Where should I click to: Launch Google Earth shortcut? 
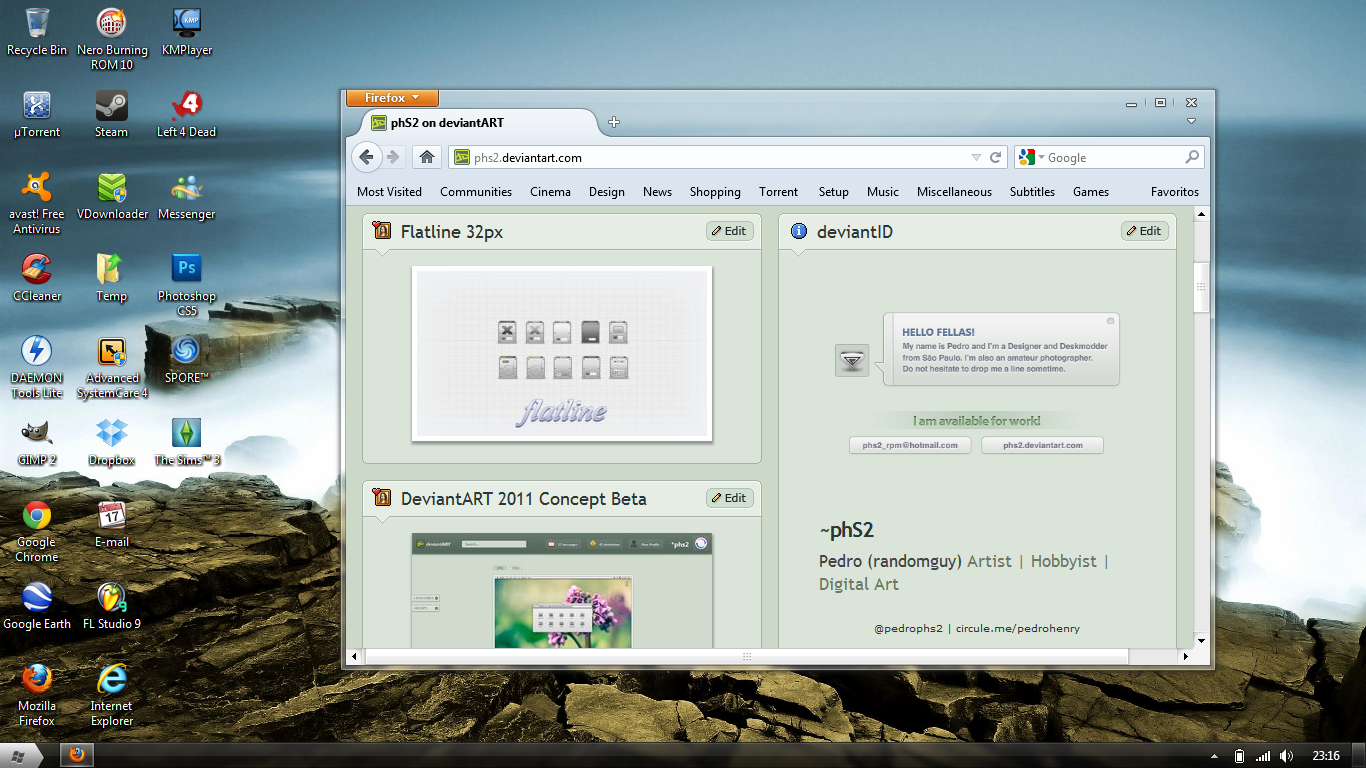[37, 606]
